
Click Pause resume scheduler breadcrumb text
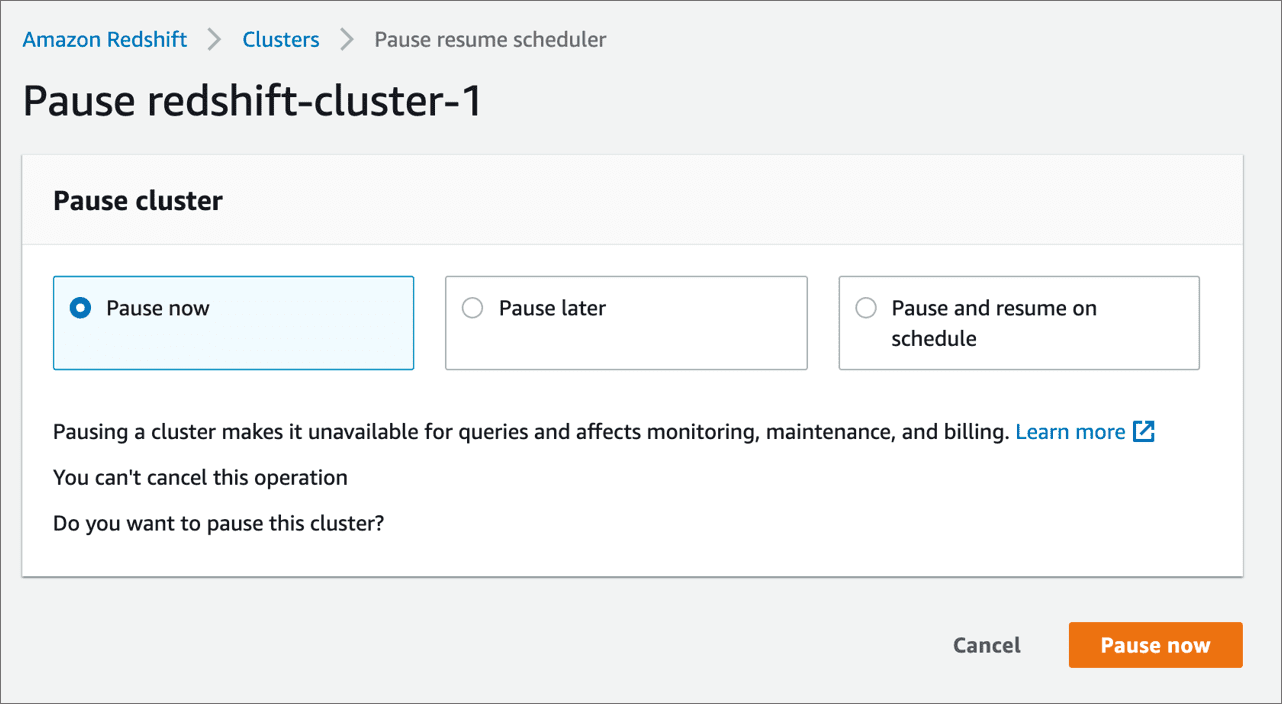point(490,40)
